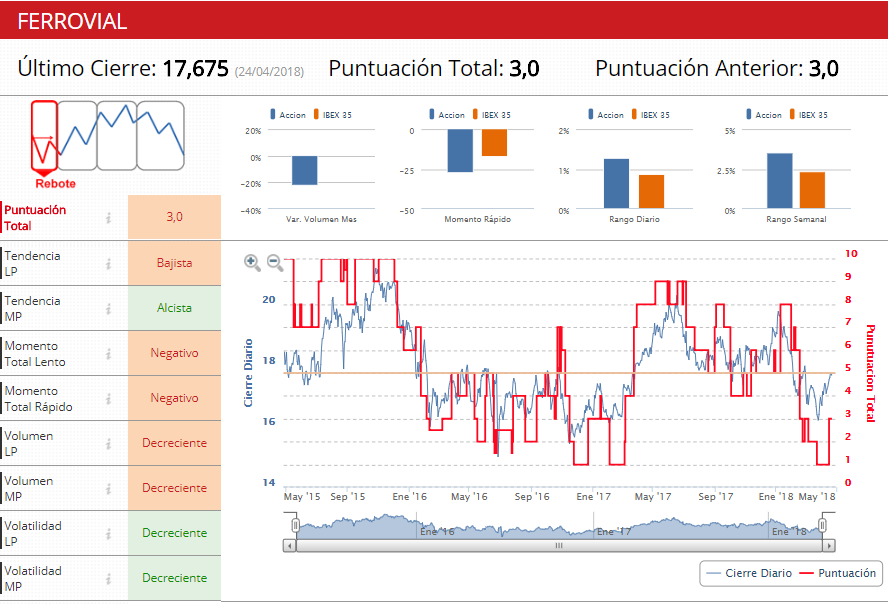Toggle Accion legend in Momento Rápido chart

(x=447, y=115)
